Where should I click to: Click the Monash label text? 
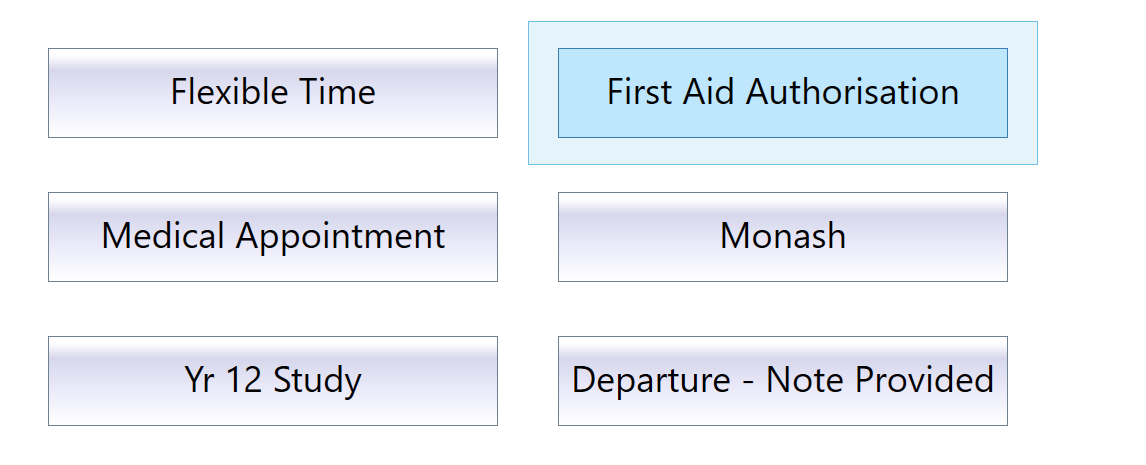pos(782,237)
